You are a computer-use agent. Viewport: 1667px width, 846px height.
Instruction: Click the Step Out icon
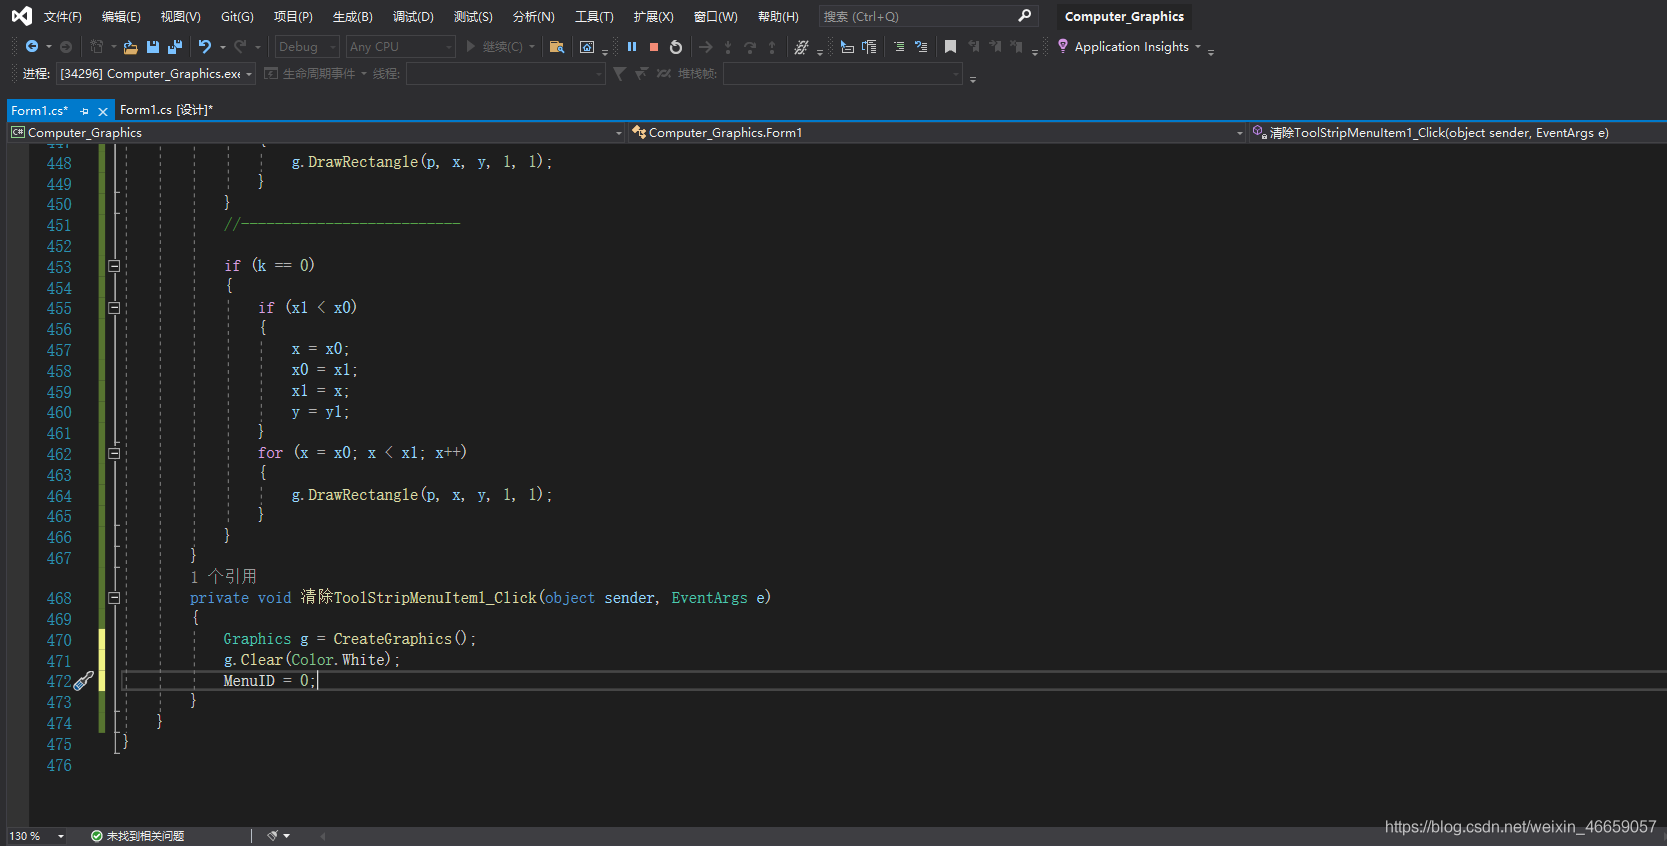click(772, 47)
